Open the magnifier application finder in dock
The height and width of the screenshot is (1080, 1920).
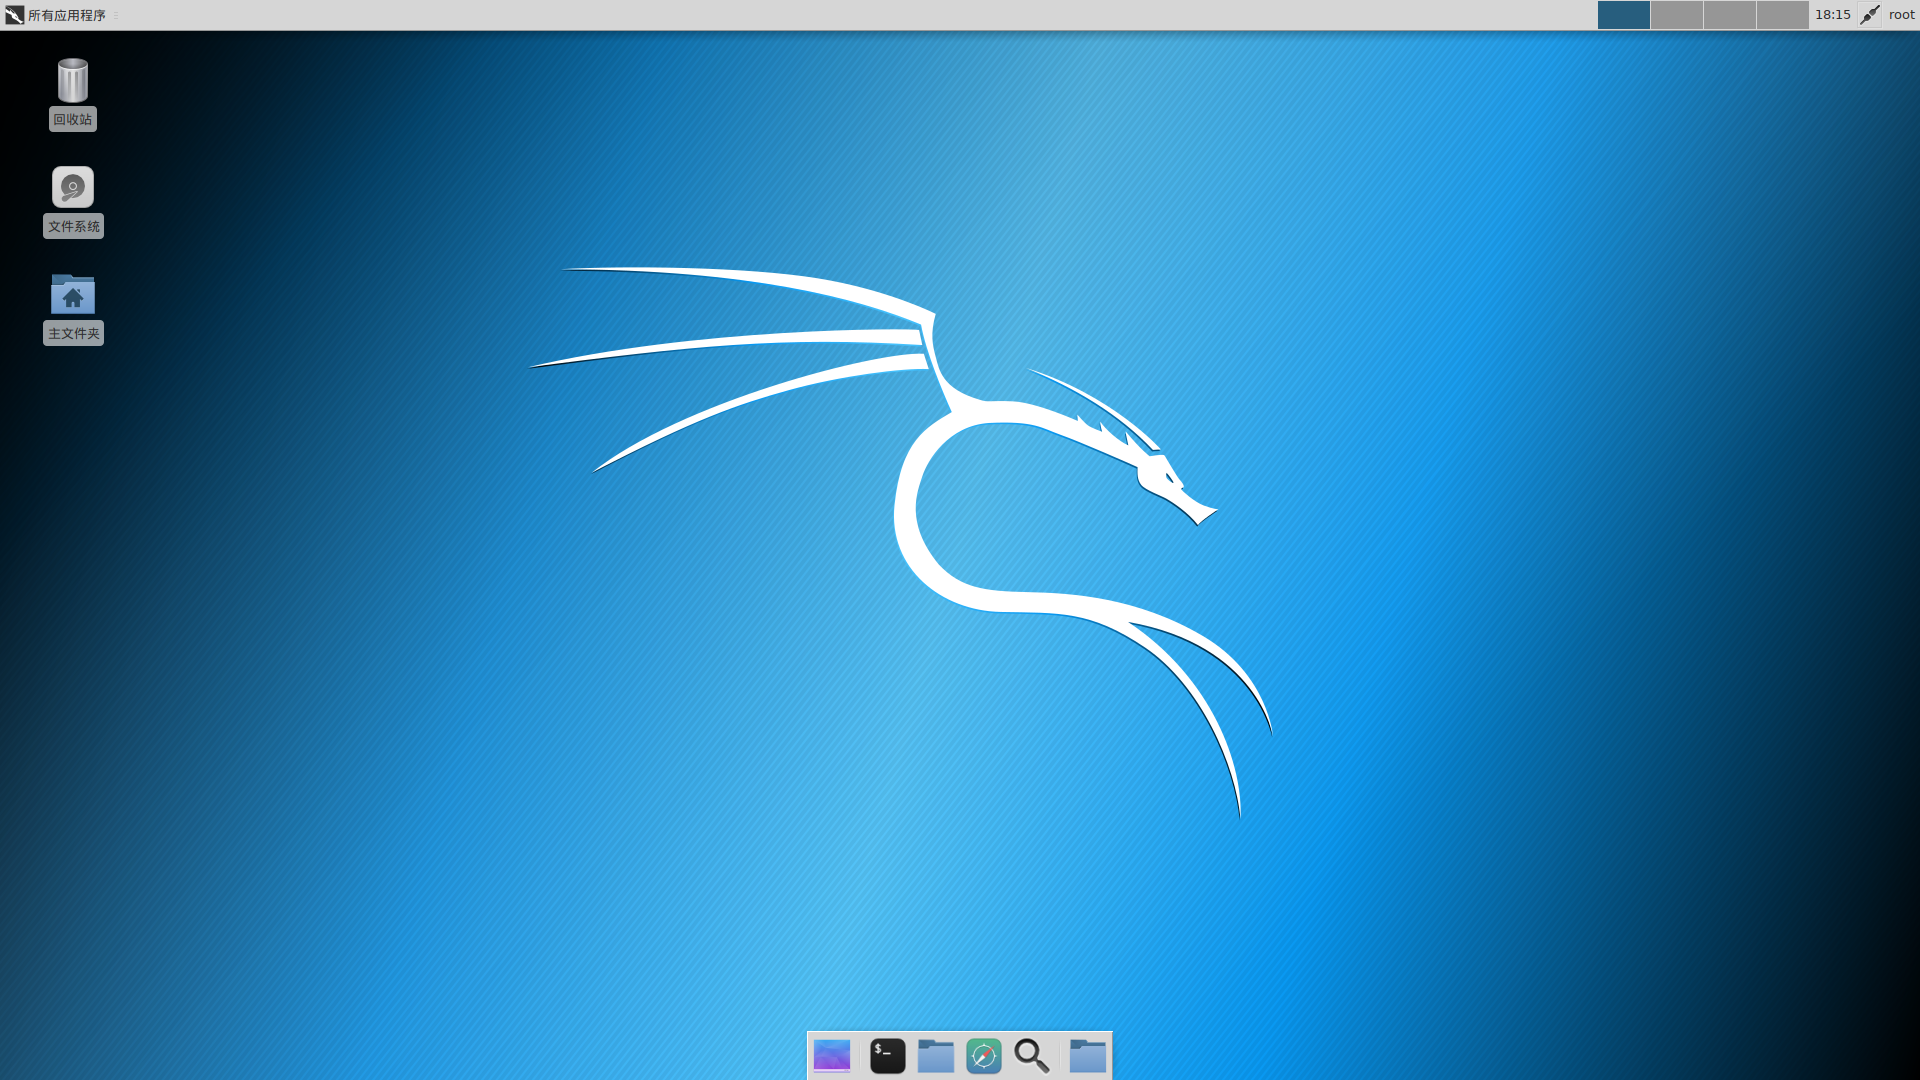1032,1056
